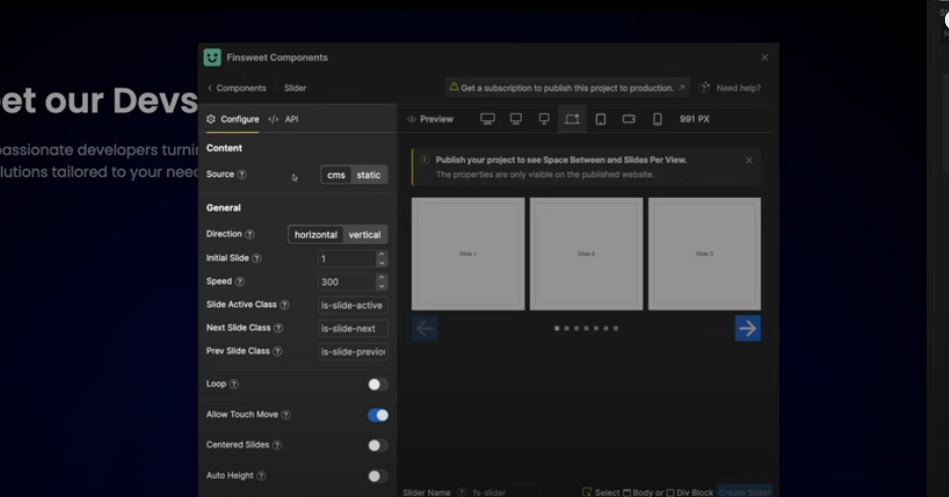
Task: Click the Configure gear icon
Action: pyautogui.click(x=211, y=119)
